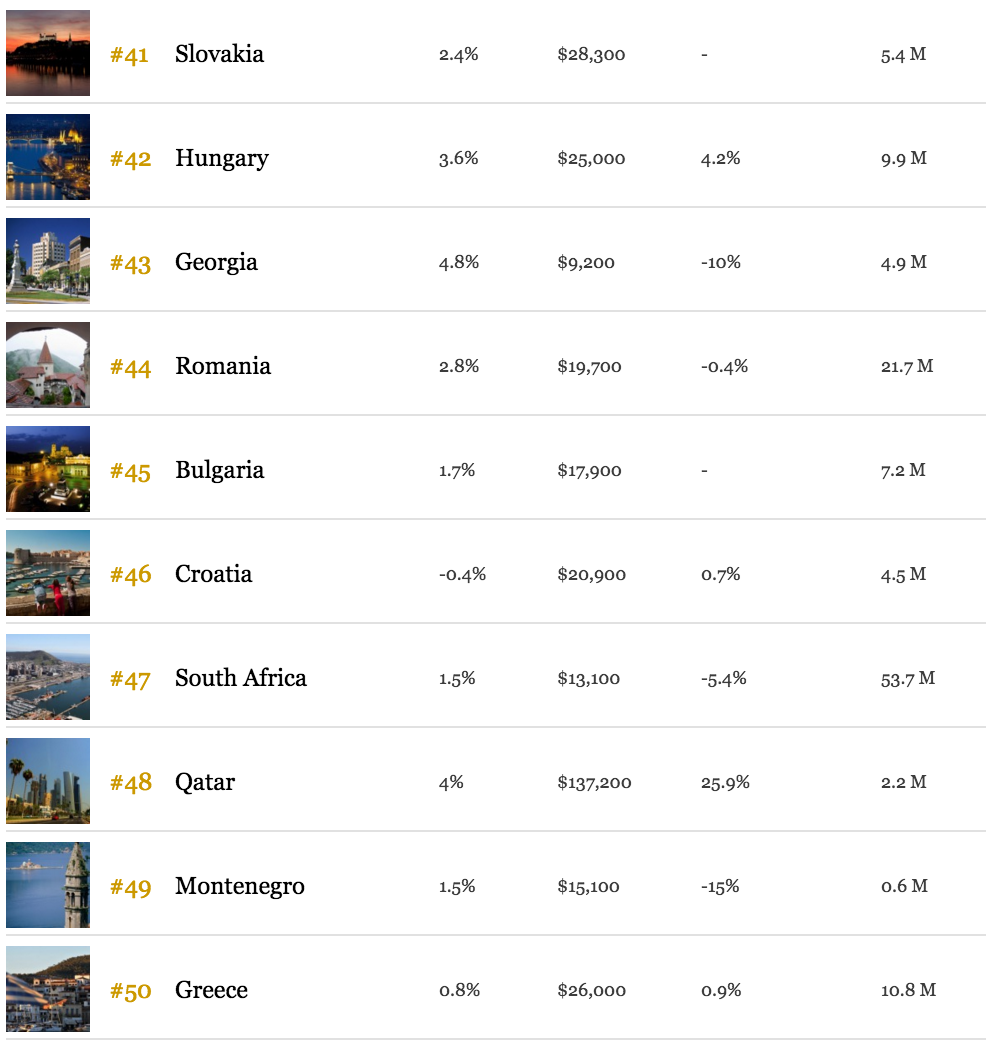Open the Hungary night river thumbnail

(x=48, y=157)
